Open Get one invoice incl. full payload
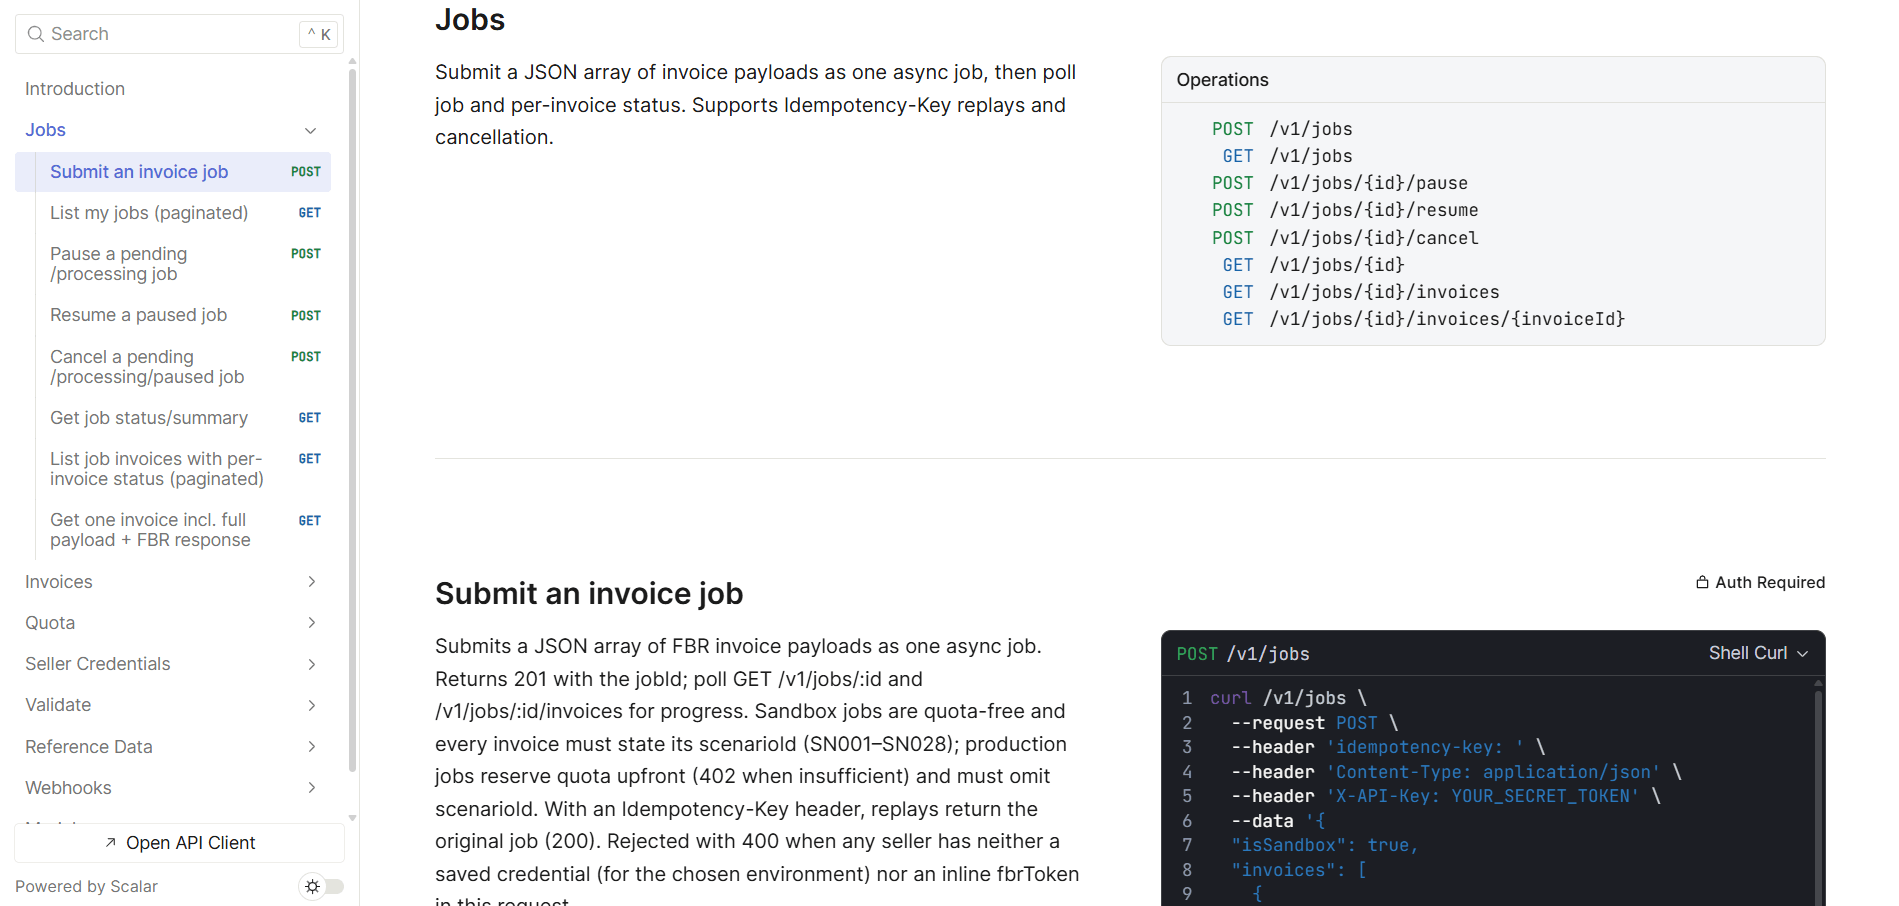The image size is (1899, 906). click(x=173, y=530)
